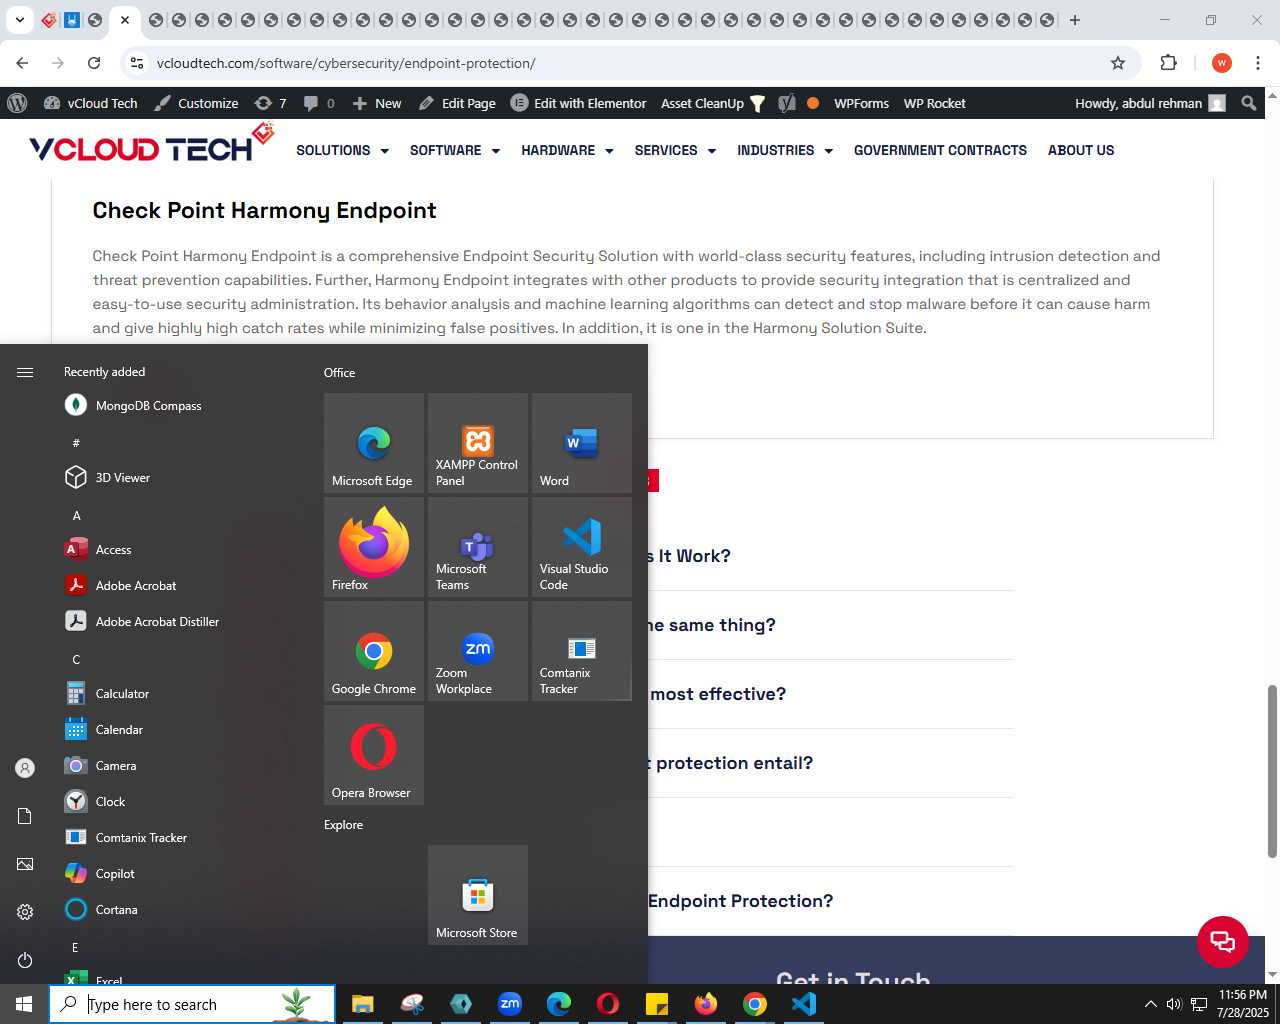Click Customize in WordPress admin bar

click(196, 103)
